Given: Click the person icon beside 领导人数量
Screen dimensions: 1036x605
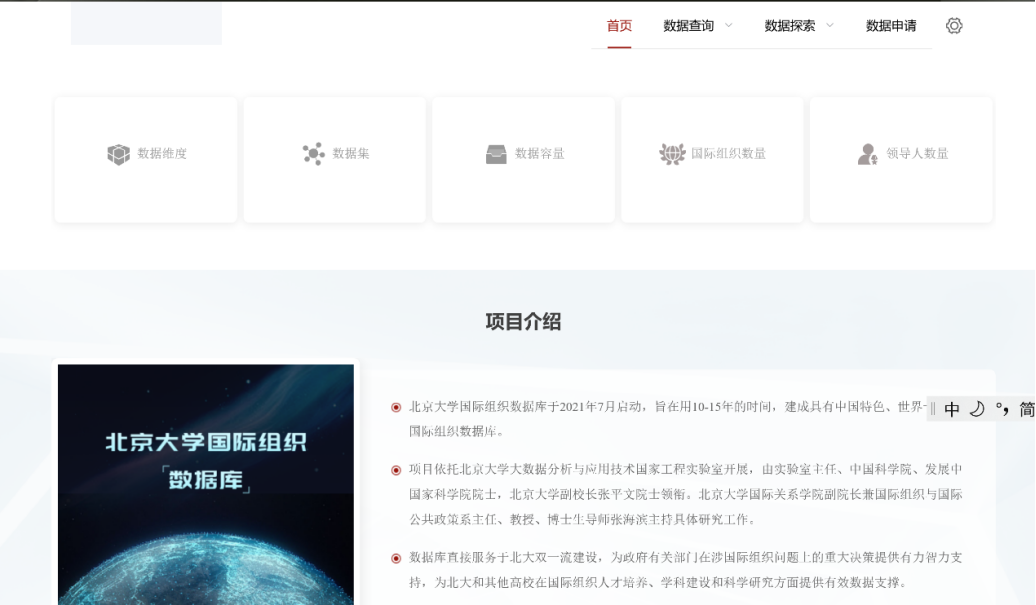Looking at the screenshot, I should (867, 154).
